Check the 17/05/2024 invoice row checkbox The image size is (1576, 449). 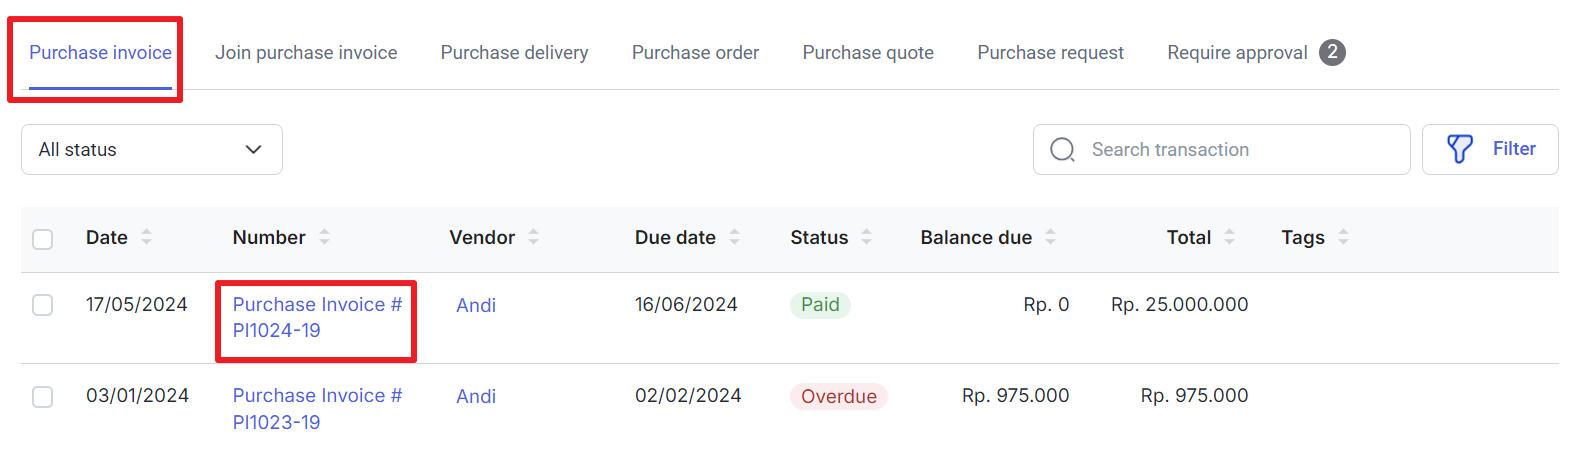pos(42,304)
